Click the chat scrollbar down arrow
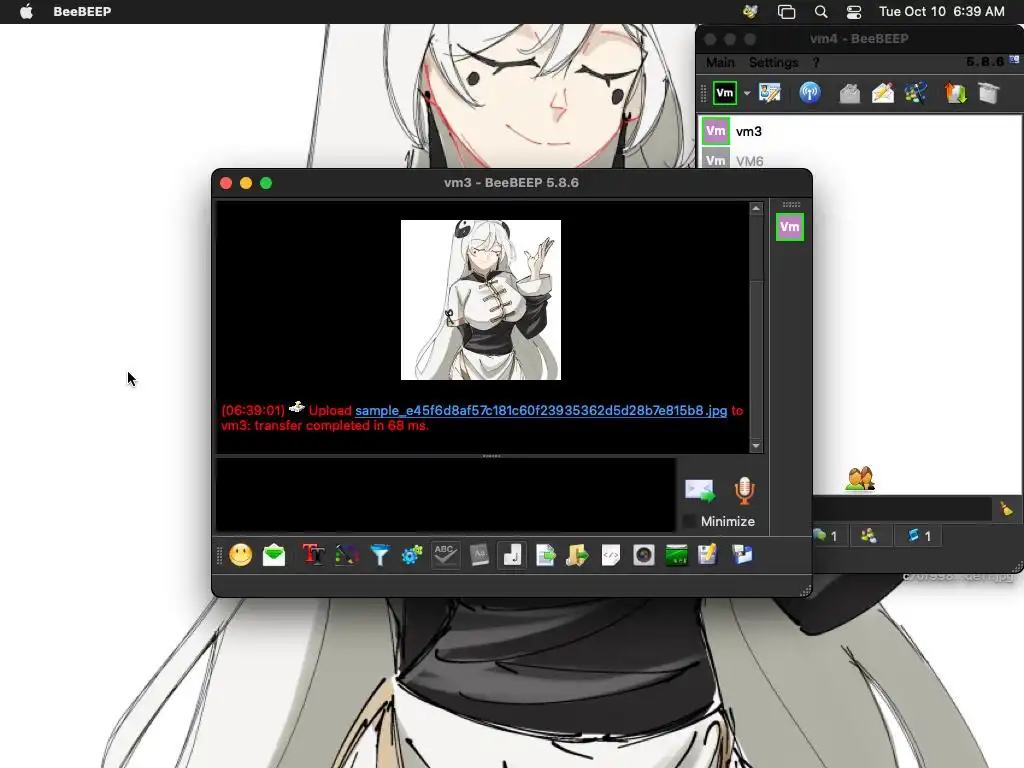Image resolution: width=1024 pixels, height=768 pixels. [x=756, y=446]
